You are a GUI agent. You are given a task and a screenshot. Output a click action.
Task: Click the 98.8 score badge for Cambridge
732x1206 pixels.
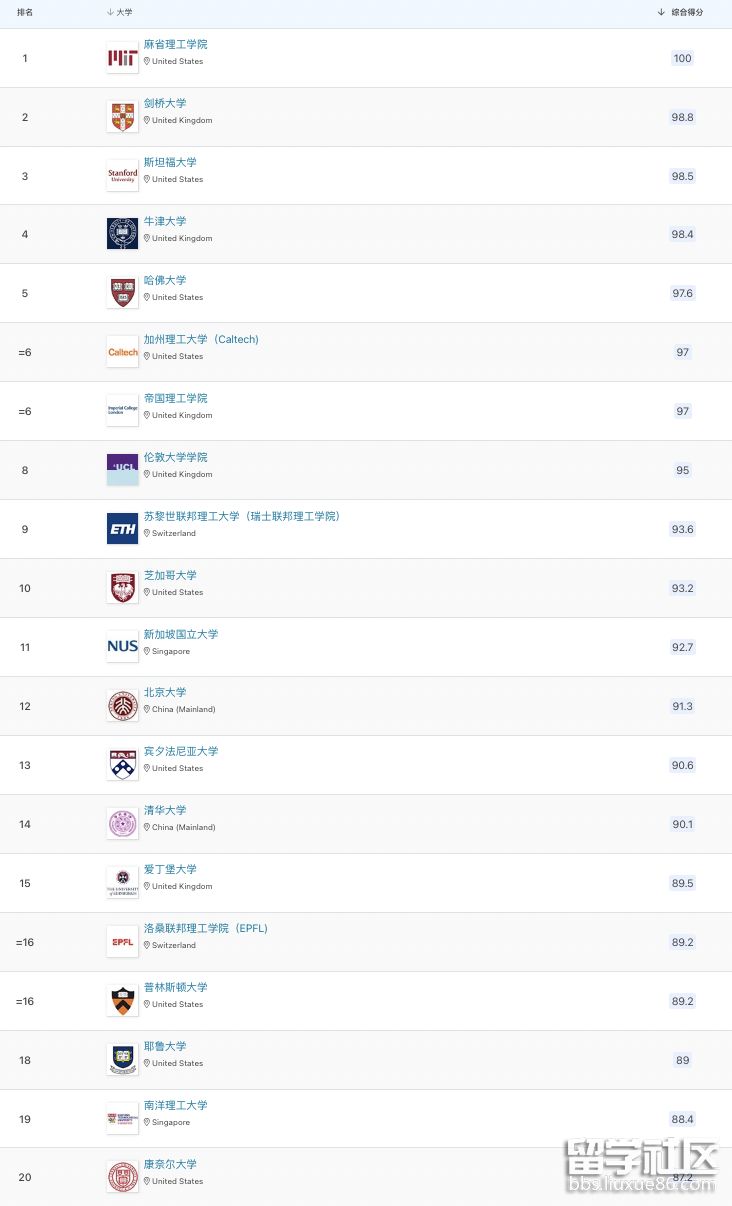click(x=682, y=117)
